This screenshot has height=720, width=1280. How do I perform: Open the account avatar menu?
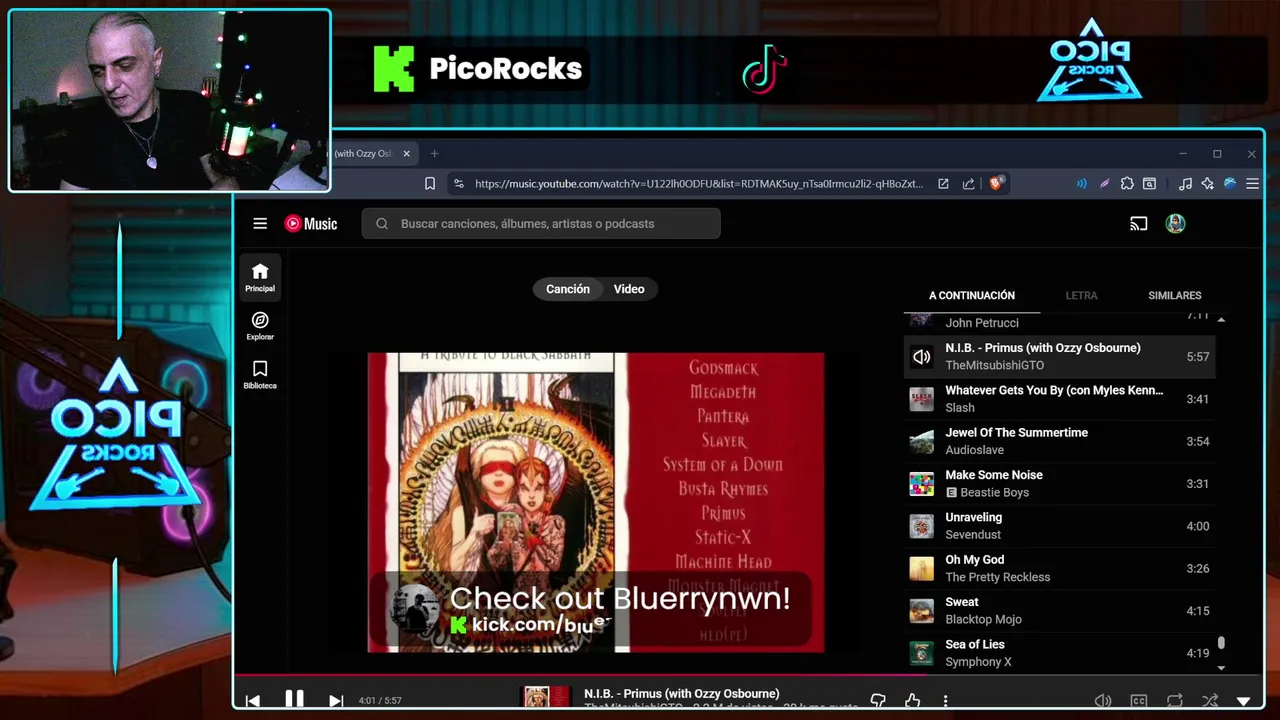(1175, 224)
